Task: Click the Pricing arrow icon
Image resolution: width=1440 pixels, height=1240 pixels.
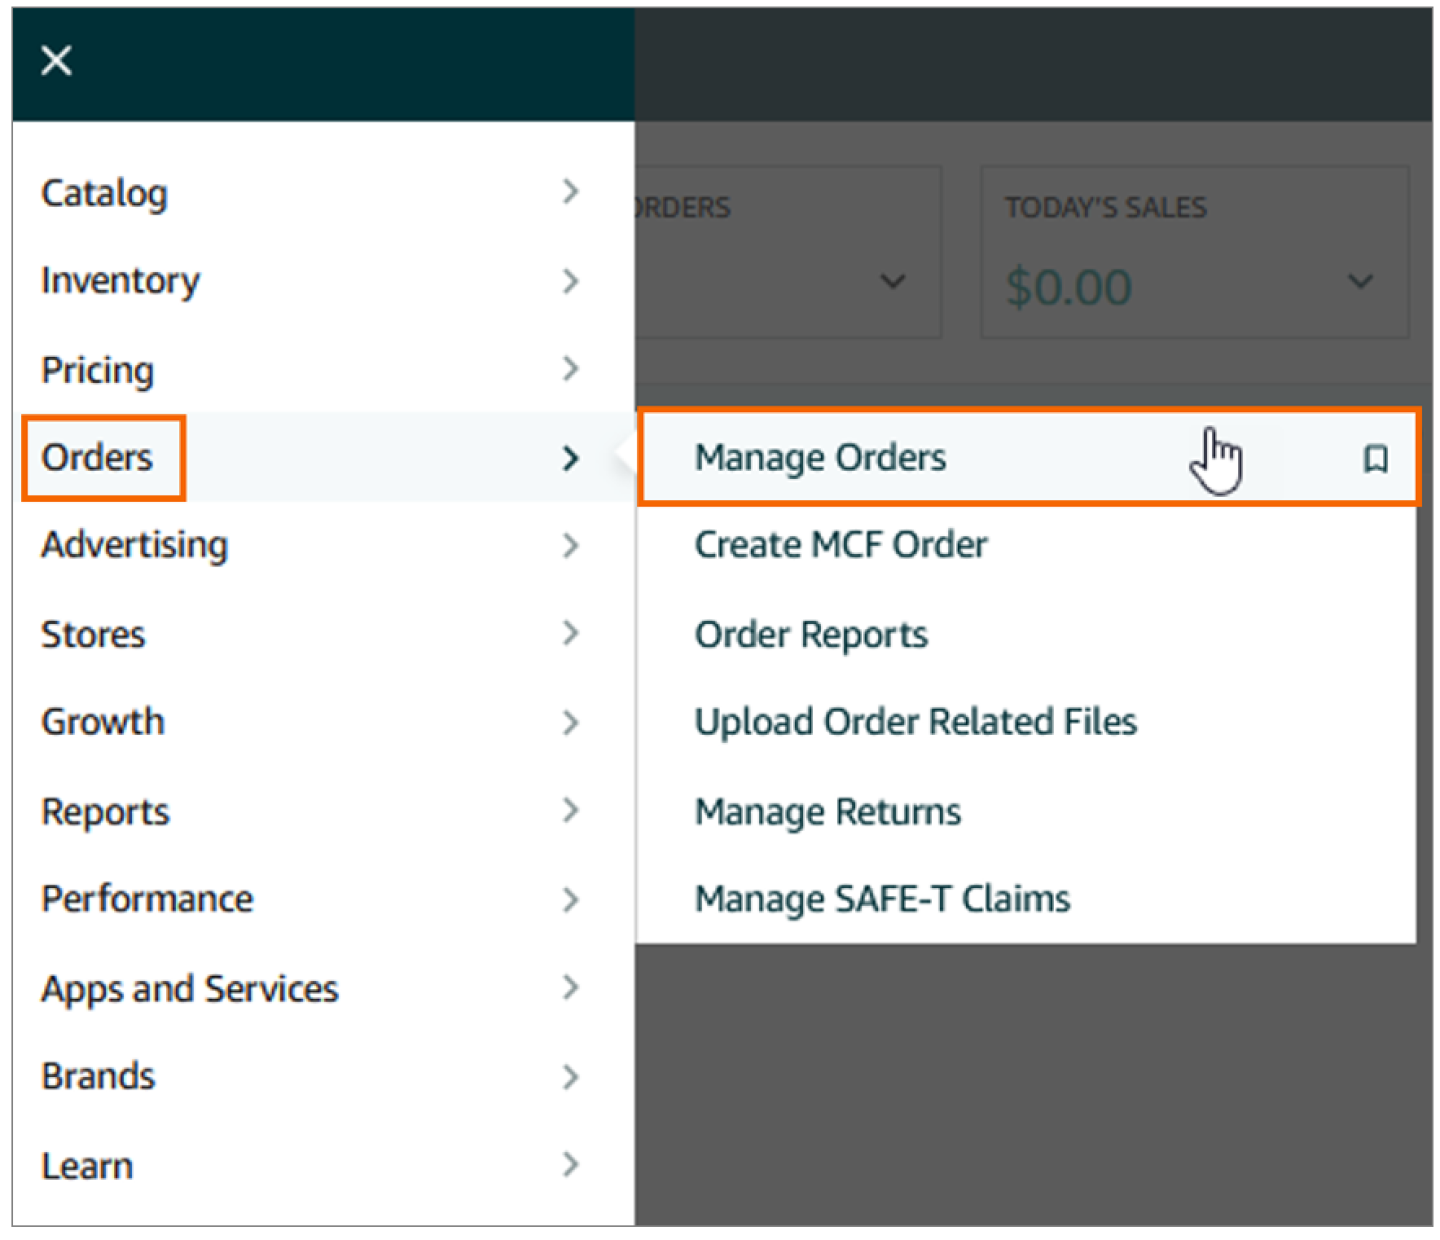Action: 570,369
